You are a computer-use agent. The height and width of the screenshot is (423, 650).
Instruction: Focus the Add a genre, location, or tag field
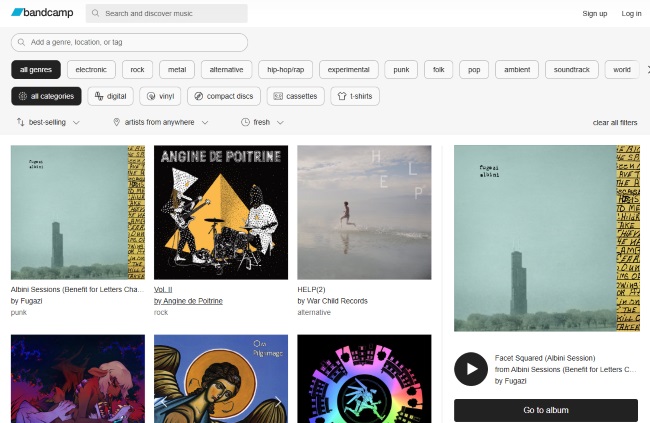coord(129,42)
